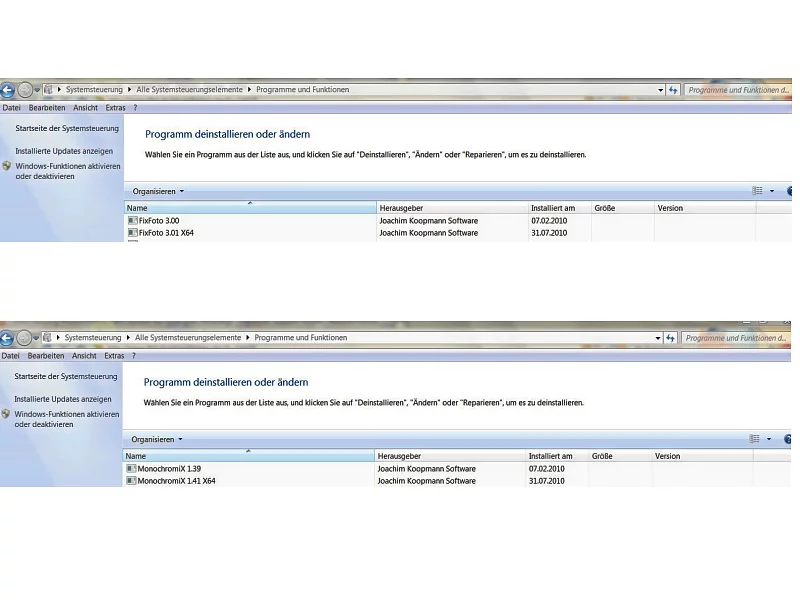Viewport: 800px width, 600px height.
Task: Open the Organisieren dropdown in the lower window
Action: (x=157, y=439)
